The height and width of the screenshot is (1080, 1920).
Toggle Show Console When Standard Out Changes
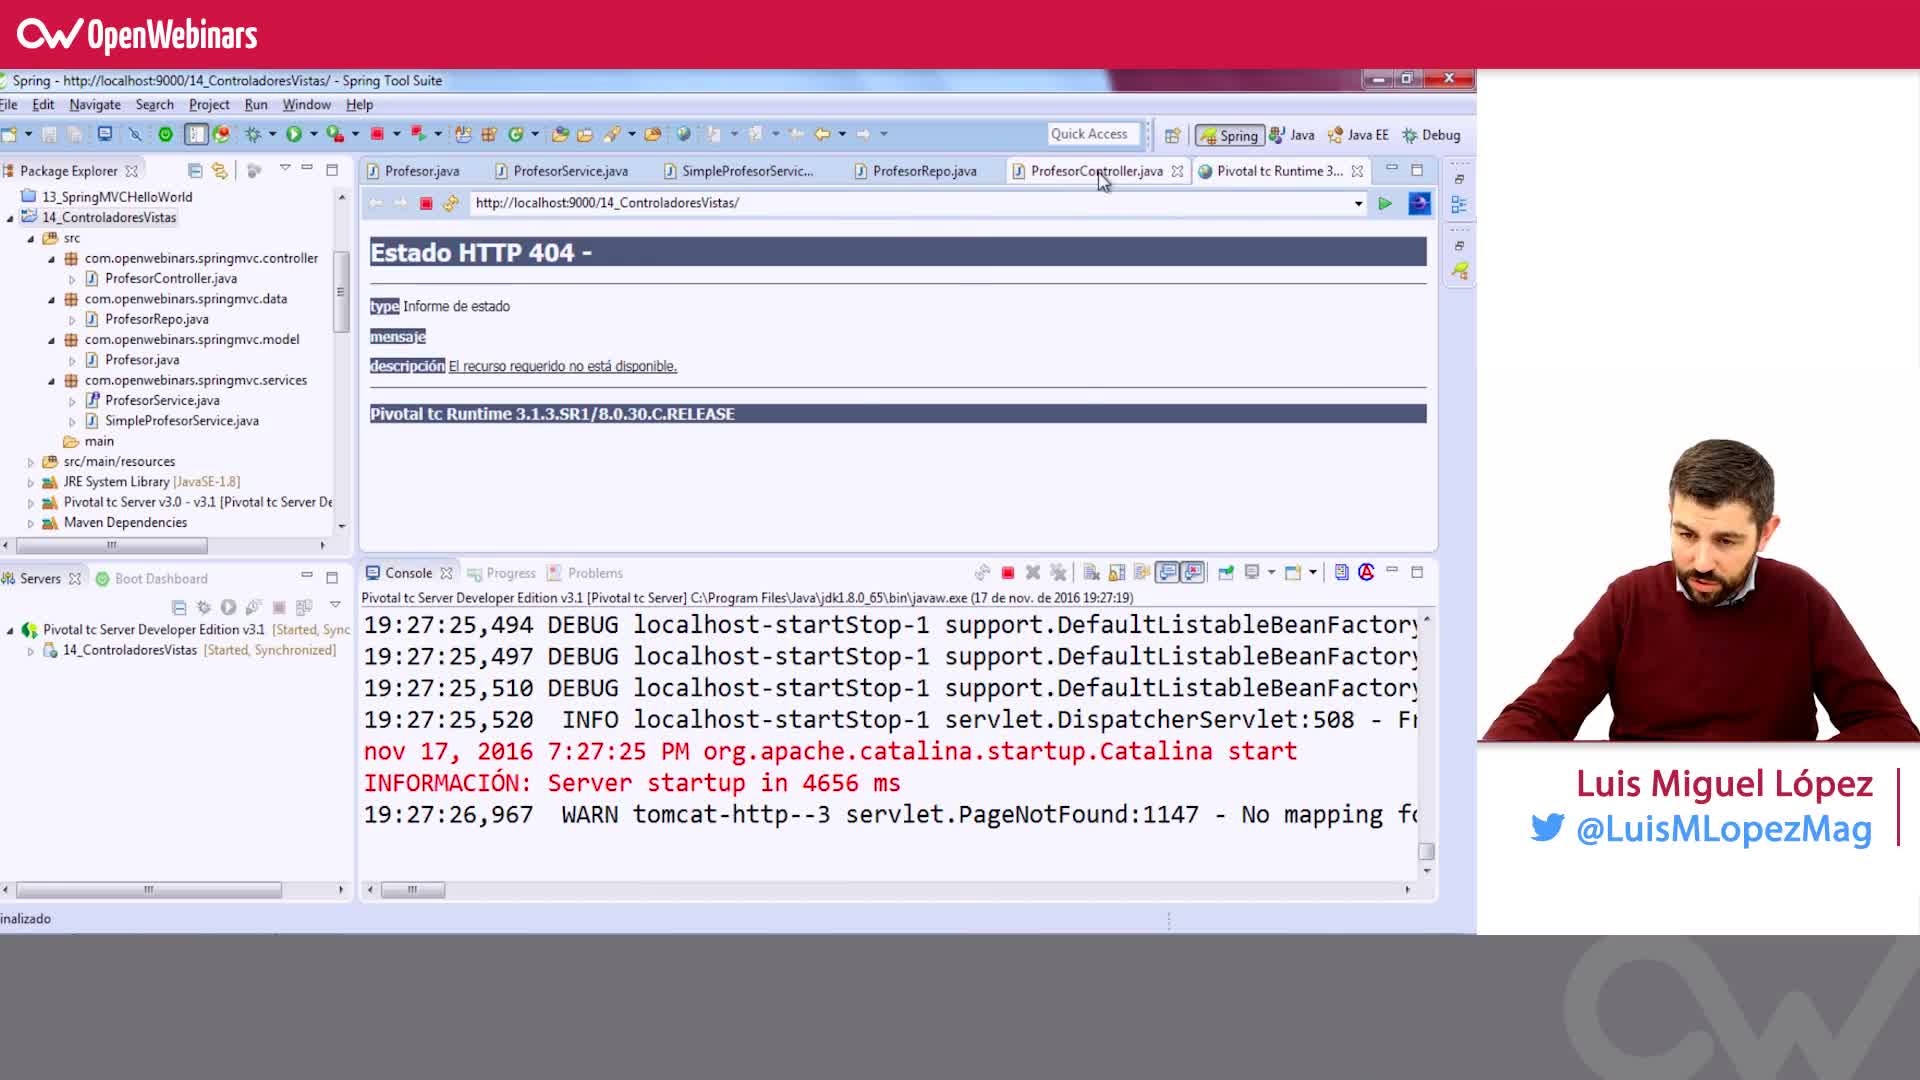click(1168, 572)
